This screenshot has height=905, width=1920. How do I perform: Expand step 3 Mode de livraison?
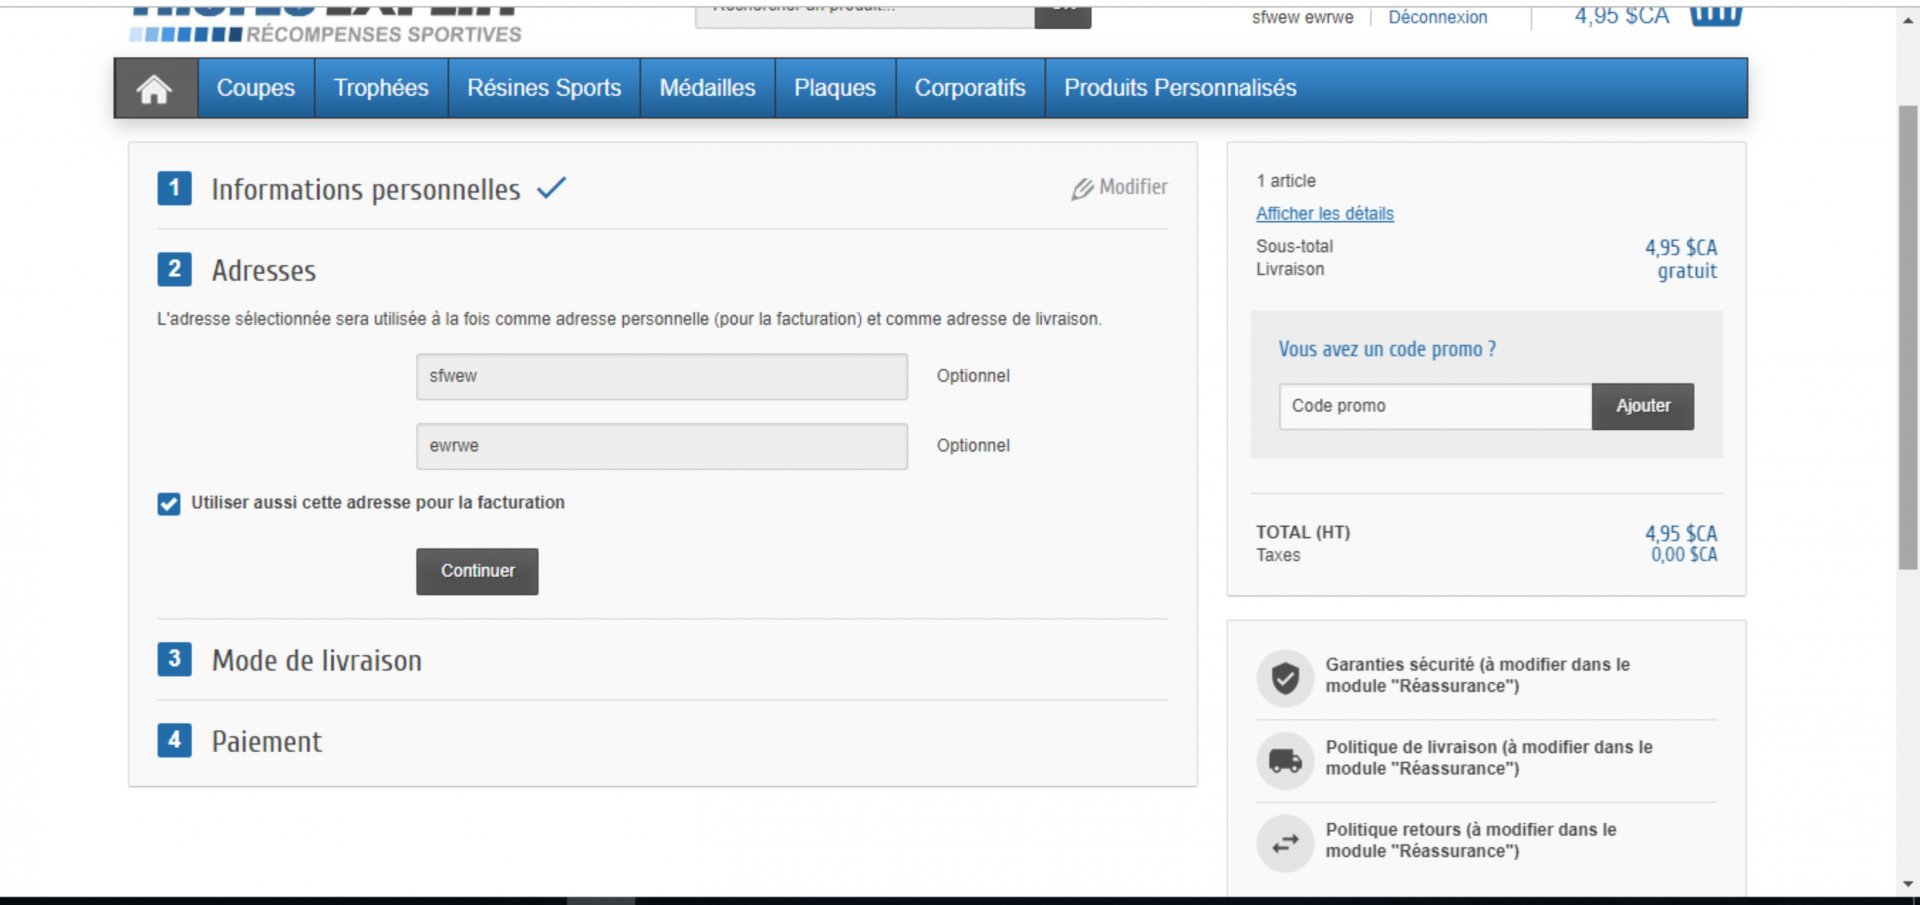(x=316, y=660)
